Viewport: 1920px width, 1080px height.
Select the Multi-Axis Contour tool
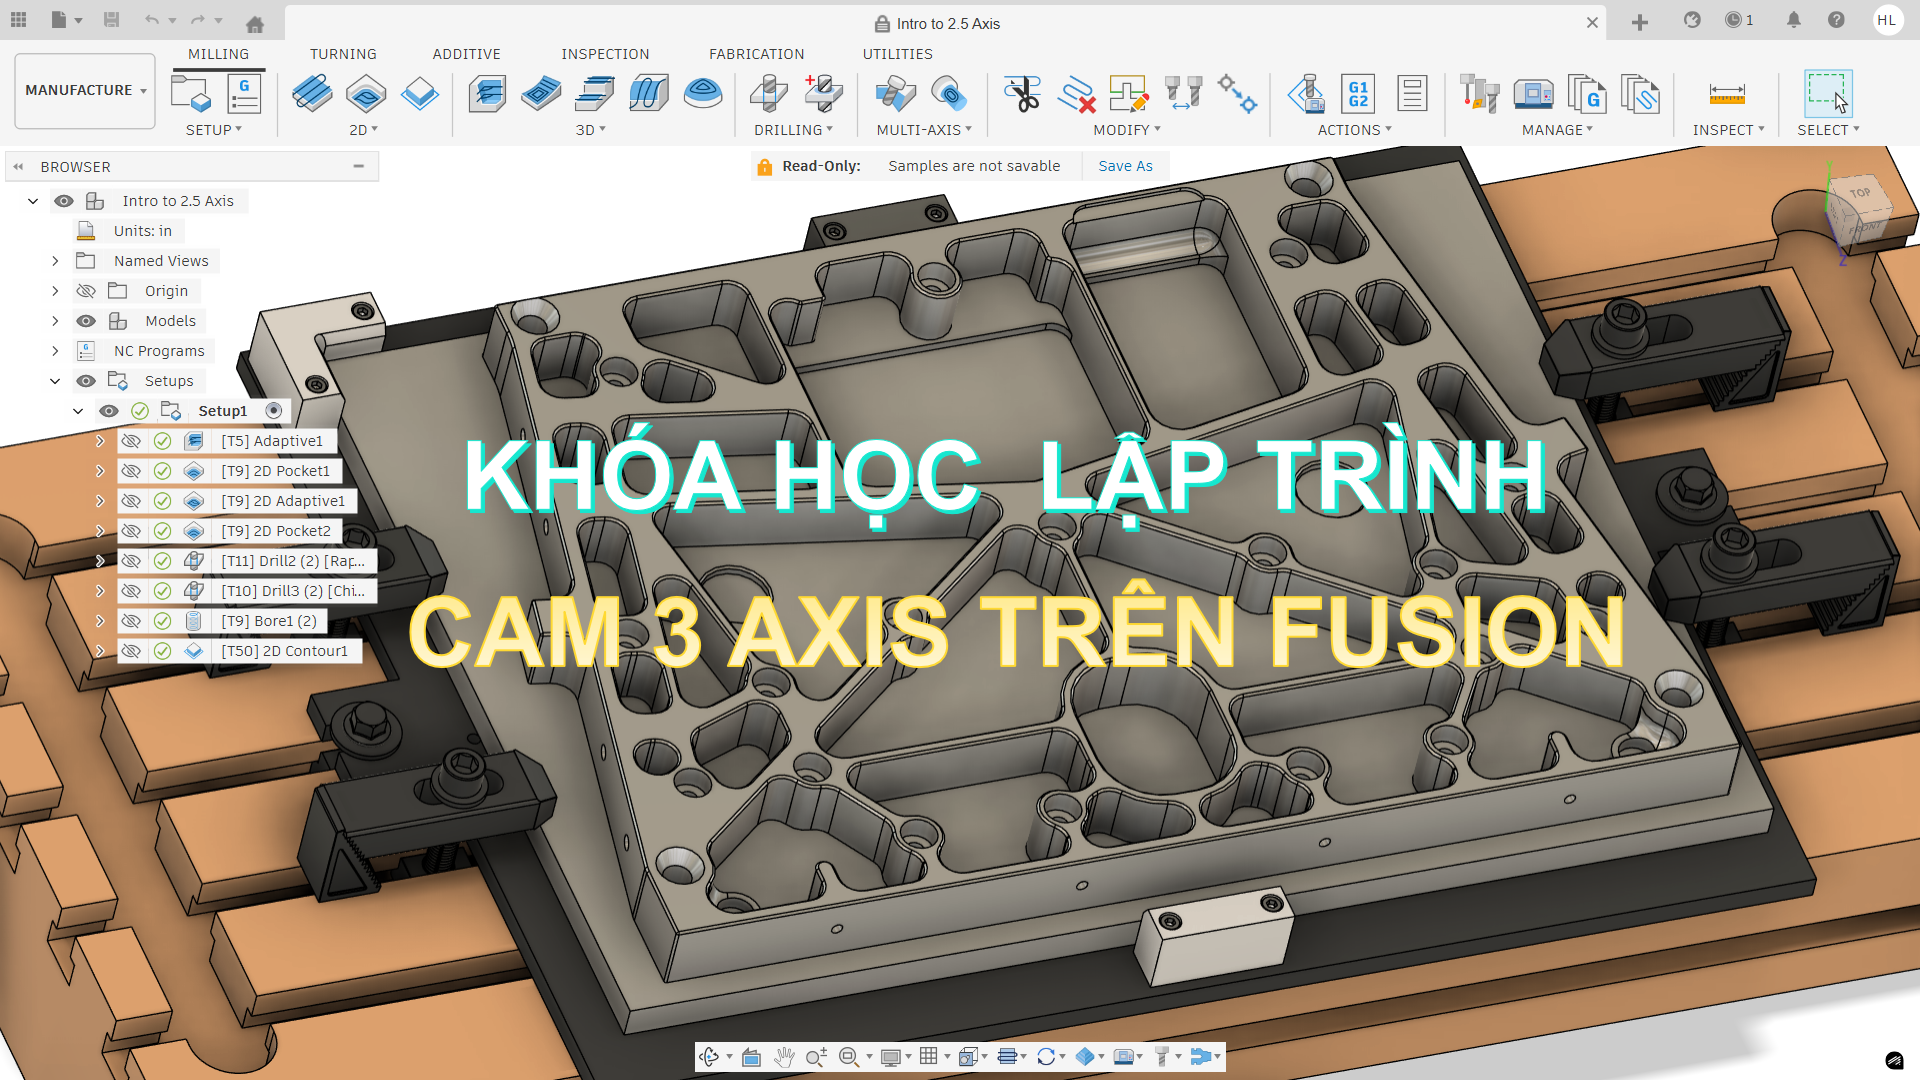pyautogui.click(x=949, y=94)
